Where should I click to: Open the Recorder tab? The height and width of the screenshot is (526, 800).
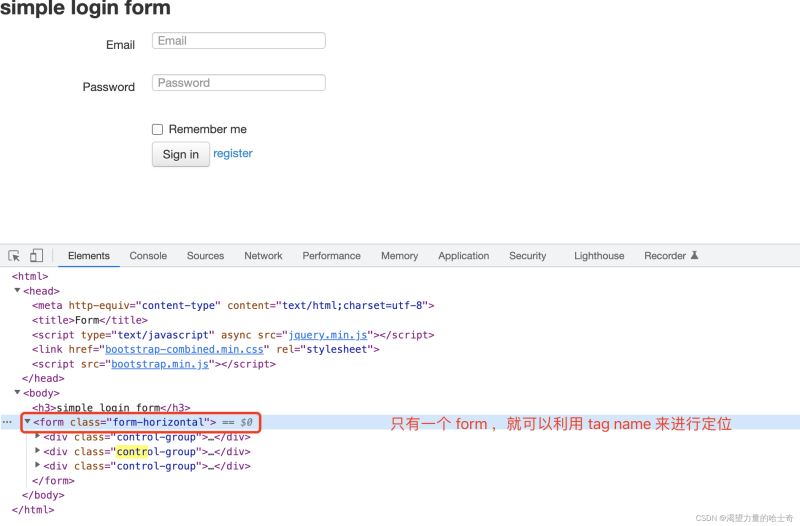click(670, 256)
